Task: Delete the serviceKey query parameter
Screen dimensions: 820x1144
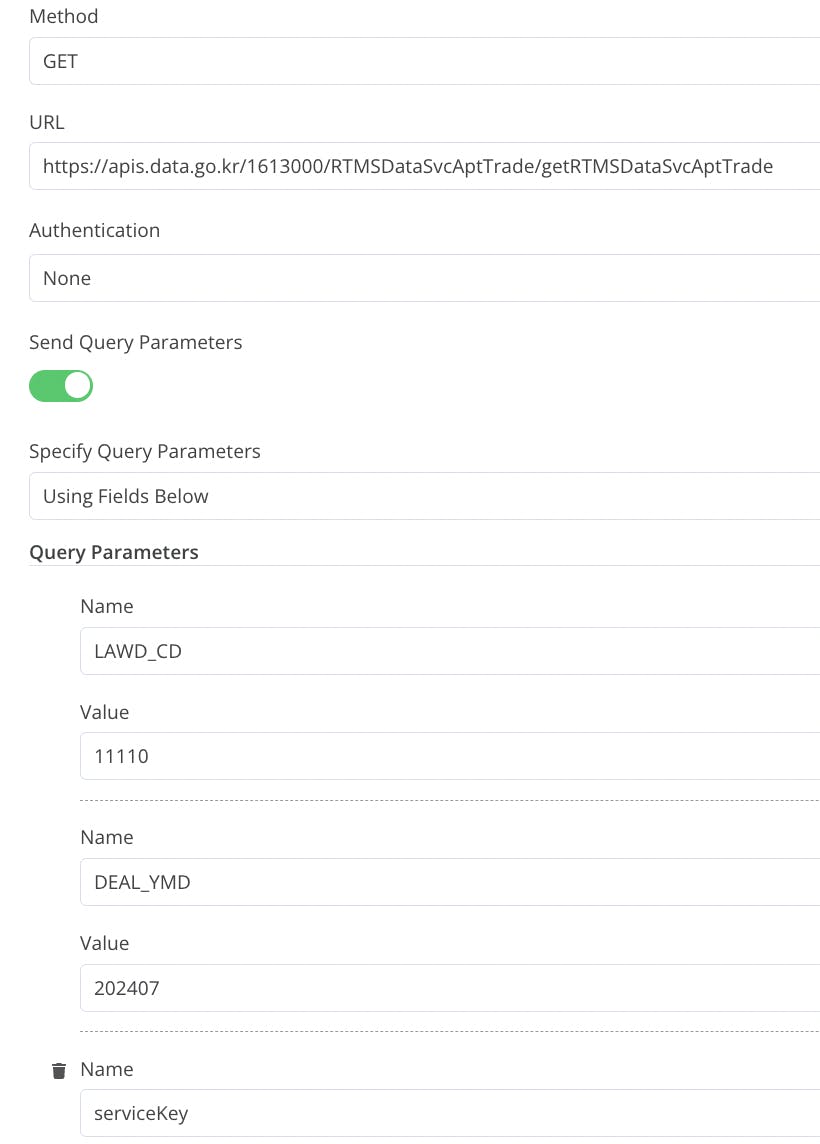Action: (x=59, y=1070)
